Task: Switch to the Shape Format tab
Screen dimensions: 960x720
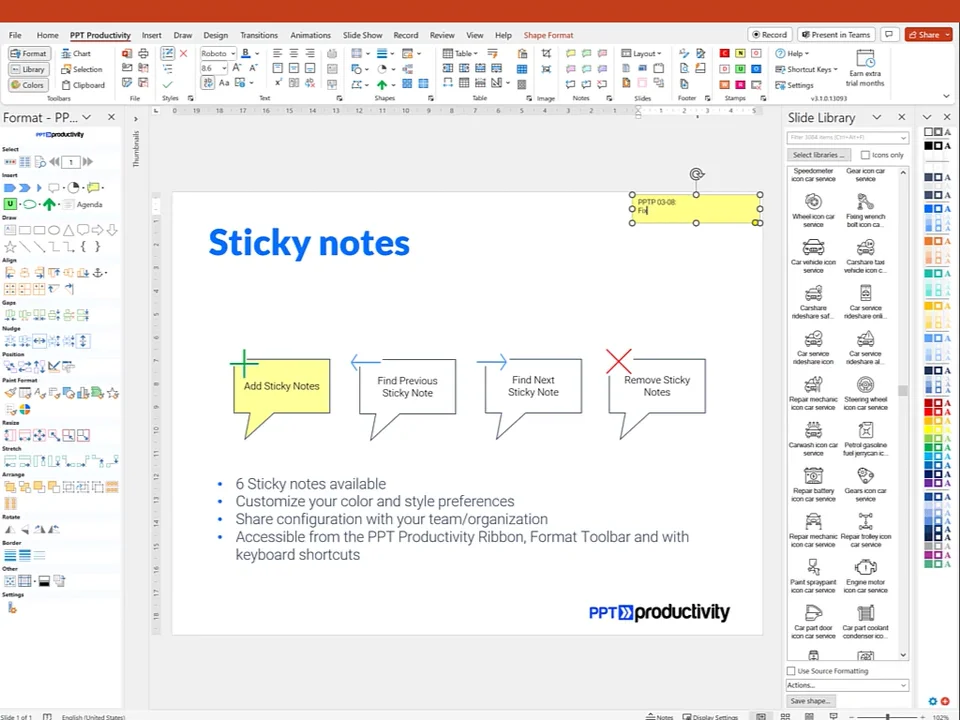Action: (x=549, y=35)
